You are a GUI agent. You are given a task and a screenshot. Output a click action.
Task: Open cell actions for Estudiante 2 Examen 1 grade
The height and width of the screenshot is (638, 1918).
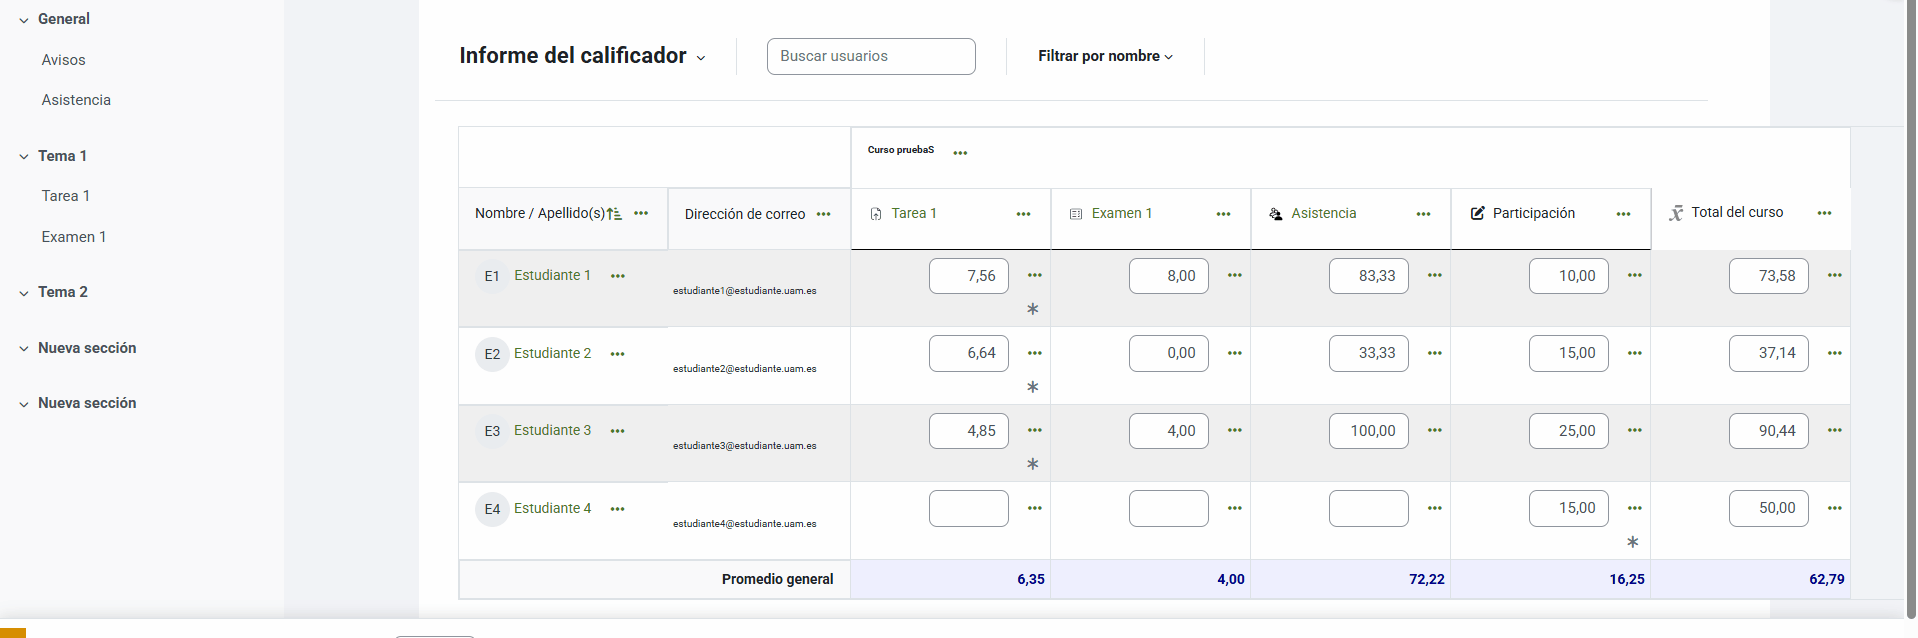coord(1234,353)
